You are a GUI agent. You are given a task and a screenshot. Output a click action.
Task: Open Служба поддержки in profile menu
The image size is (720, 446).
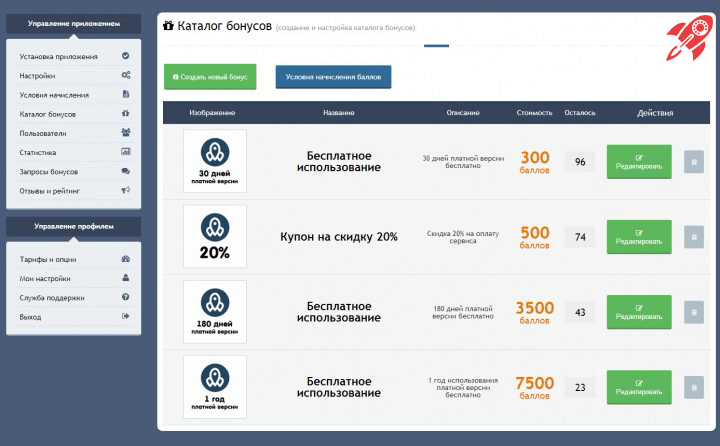click(x=52, y=297)
